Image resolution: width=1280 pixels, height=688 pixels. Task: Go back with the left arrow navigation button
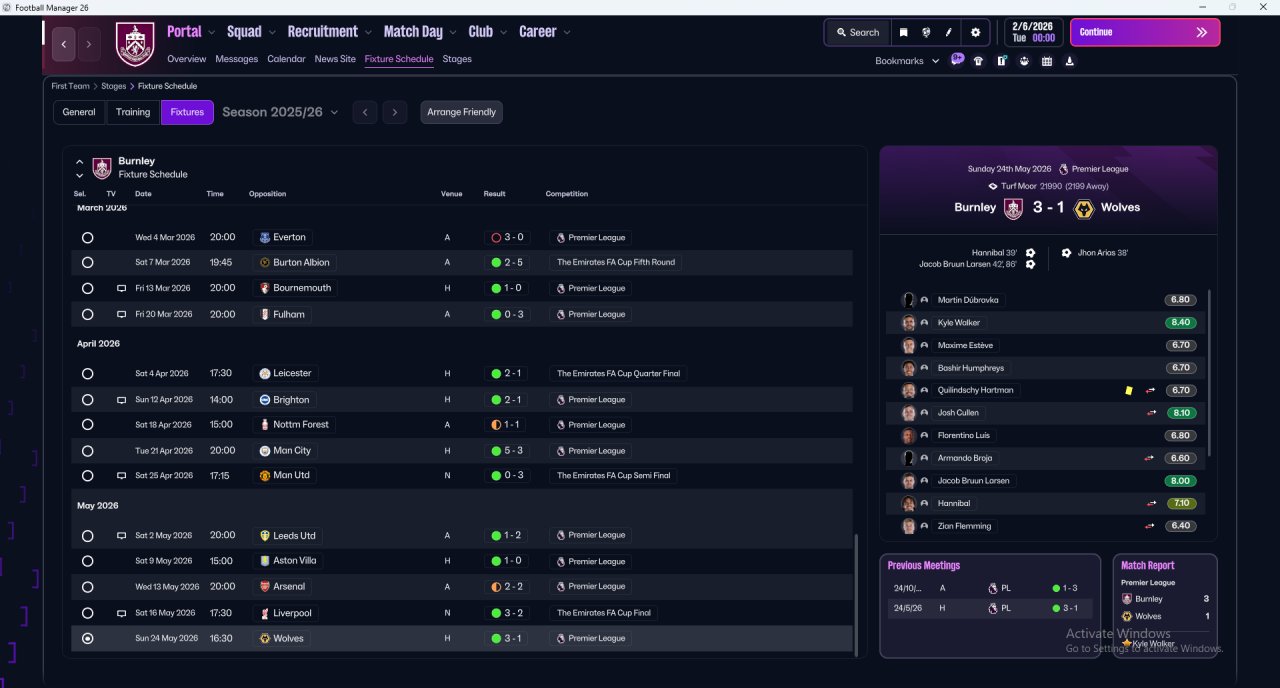65,44
